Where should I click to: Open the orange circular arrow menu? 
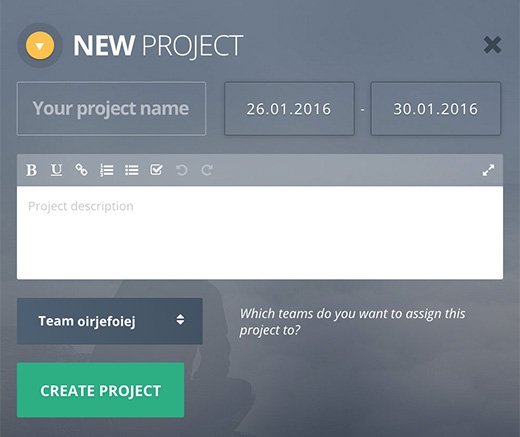pyautogui.click(x=40, y=46)
